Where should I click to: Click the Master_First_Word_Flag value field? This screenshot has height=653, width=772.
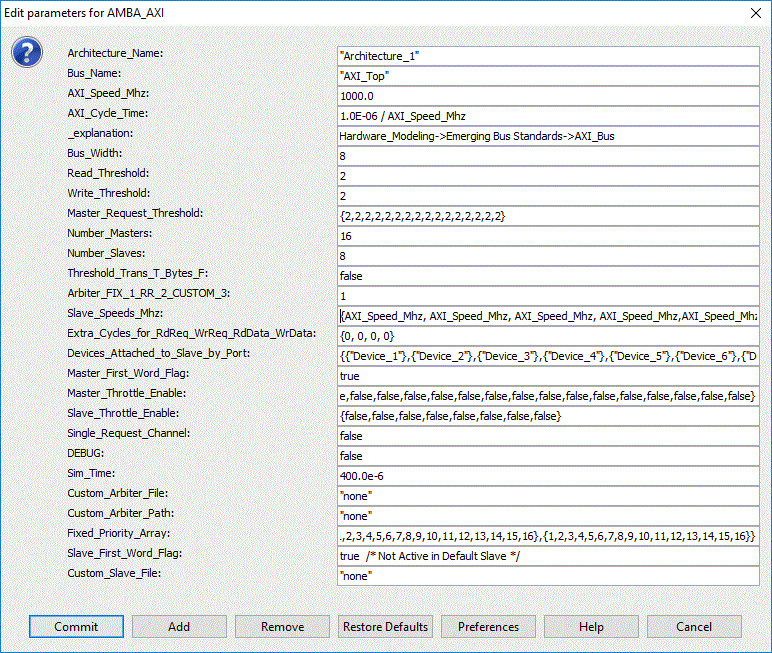coord(548,376)
